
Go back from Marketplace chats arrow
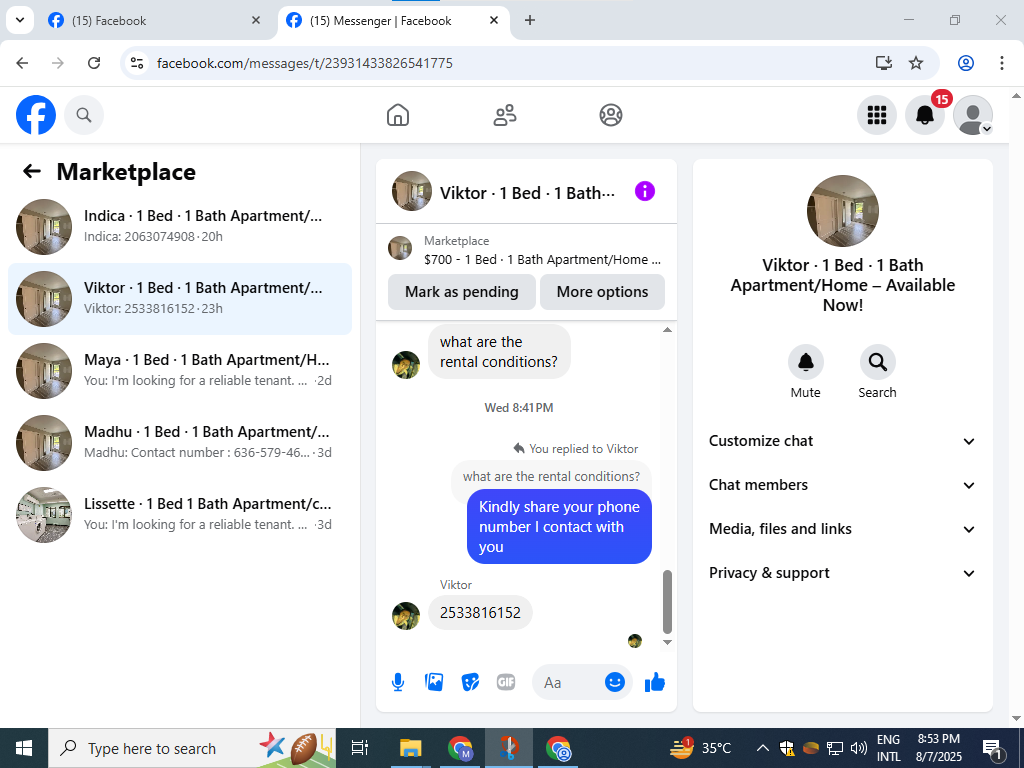tap(32, 171)
